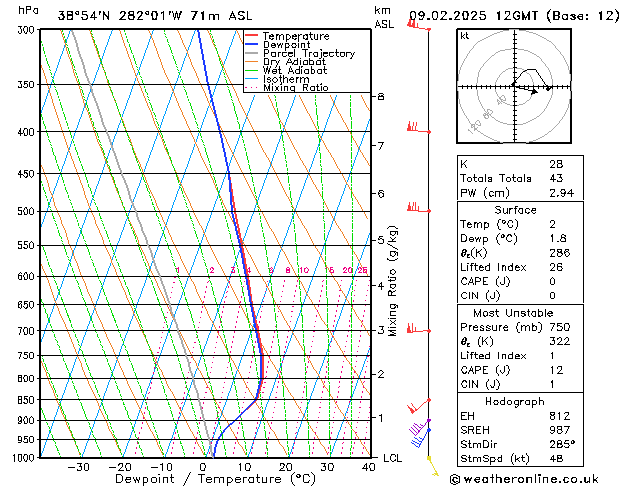
Task: Click the red wind barb at 700 hPa
Action: (419, 328)
